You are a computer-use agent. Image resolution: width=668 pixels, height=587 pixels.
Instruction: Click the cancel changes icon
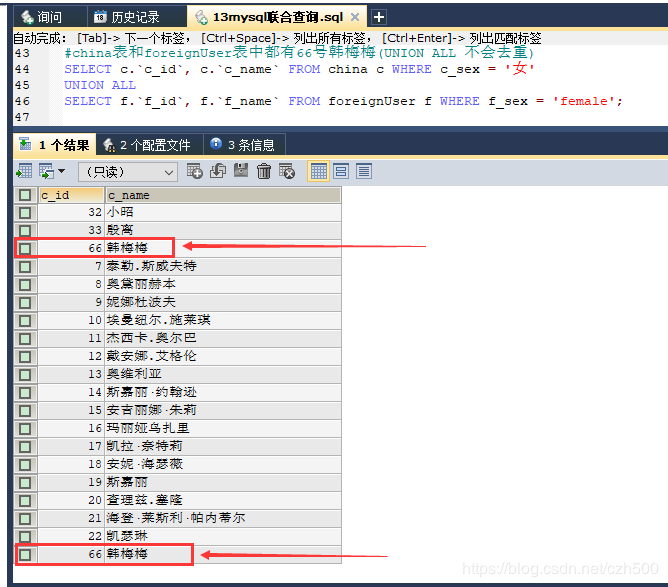[x=287, y=171]
